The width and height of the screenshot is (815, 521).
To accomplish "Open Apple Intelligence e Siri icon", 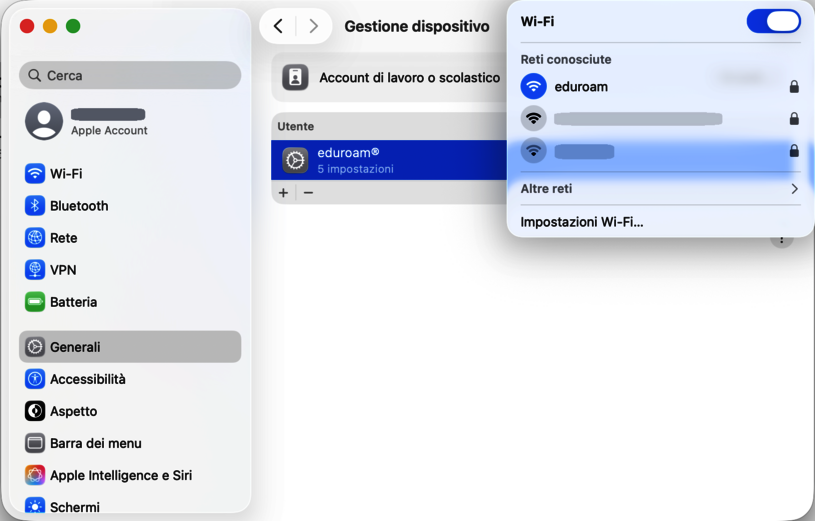I will [x=35, y=475].
